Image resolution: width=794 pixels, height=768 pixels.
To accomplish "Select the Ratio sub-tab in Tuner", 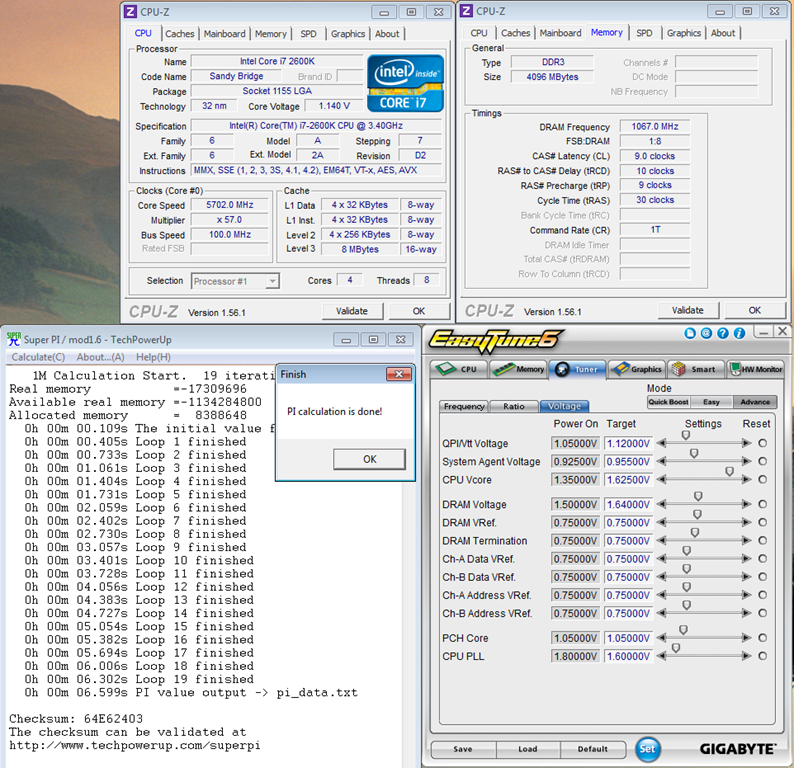I will pos(513,406).
